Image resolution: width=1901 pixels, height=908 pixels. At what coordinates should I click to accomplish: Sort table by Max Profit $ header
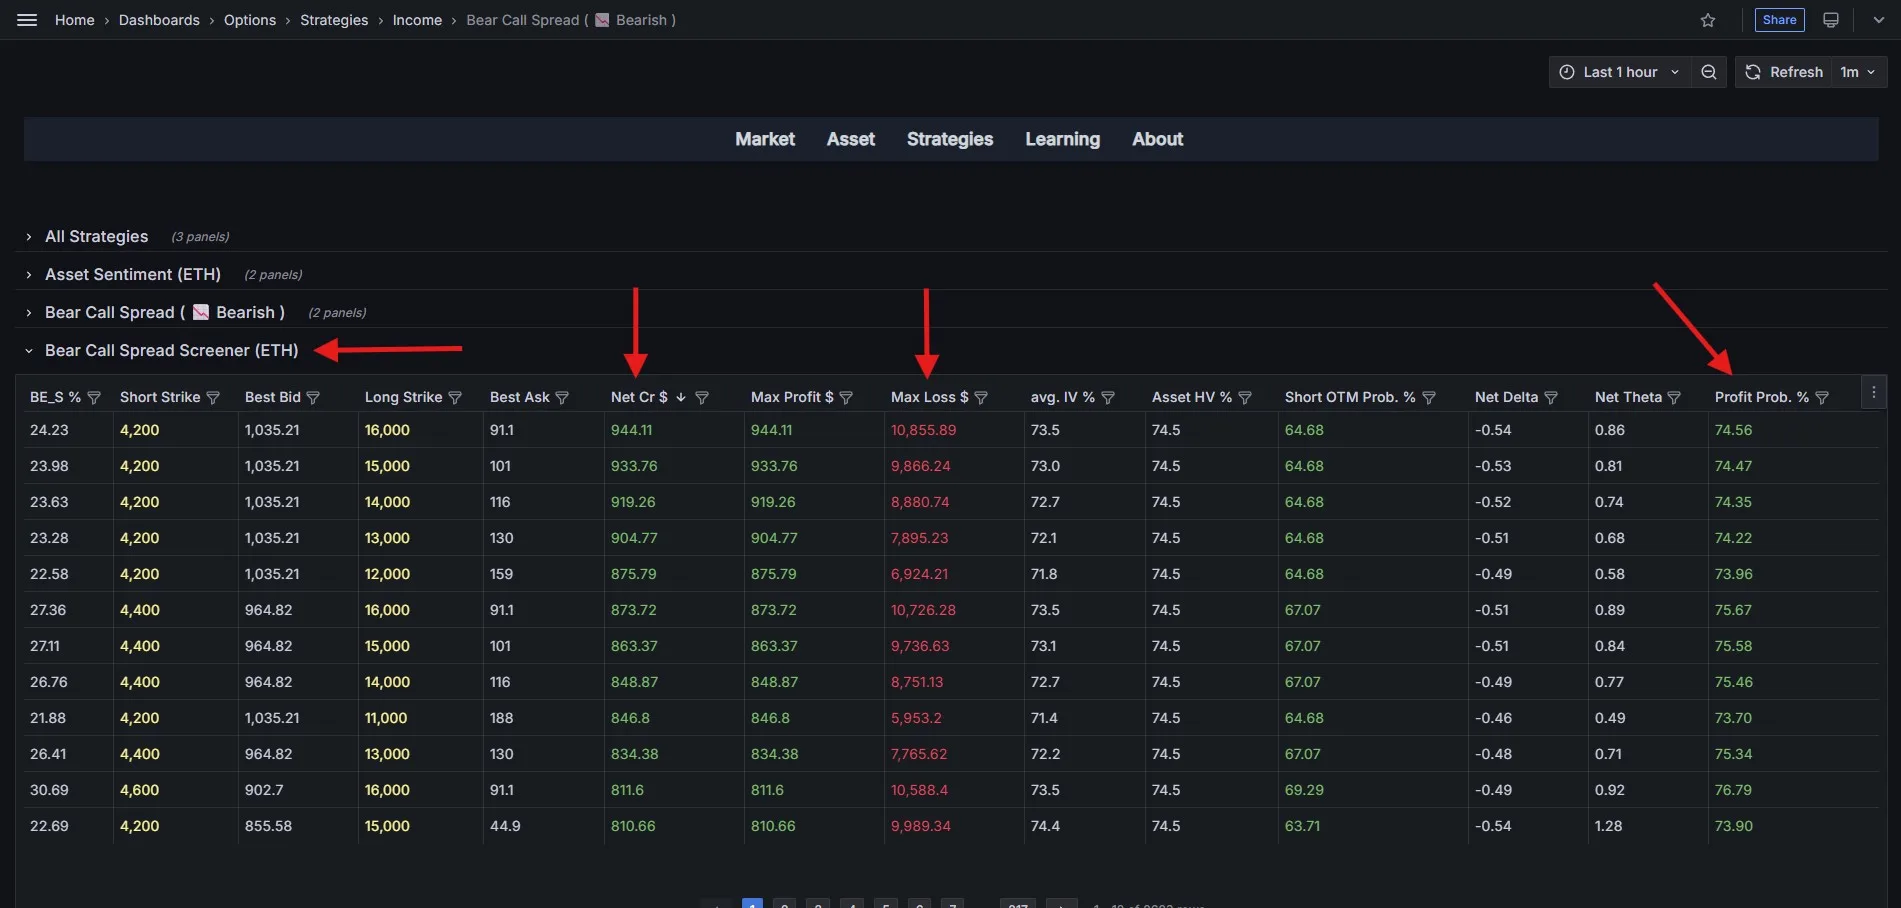[x=791, y=397]
